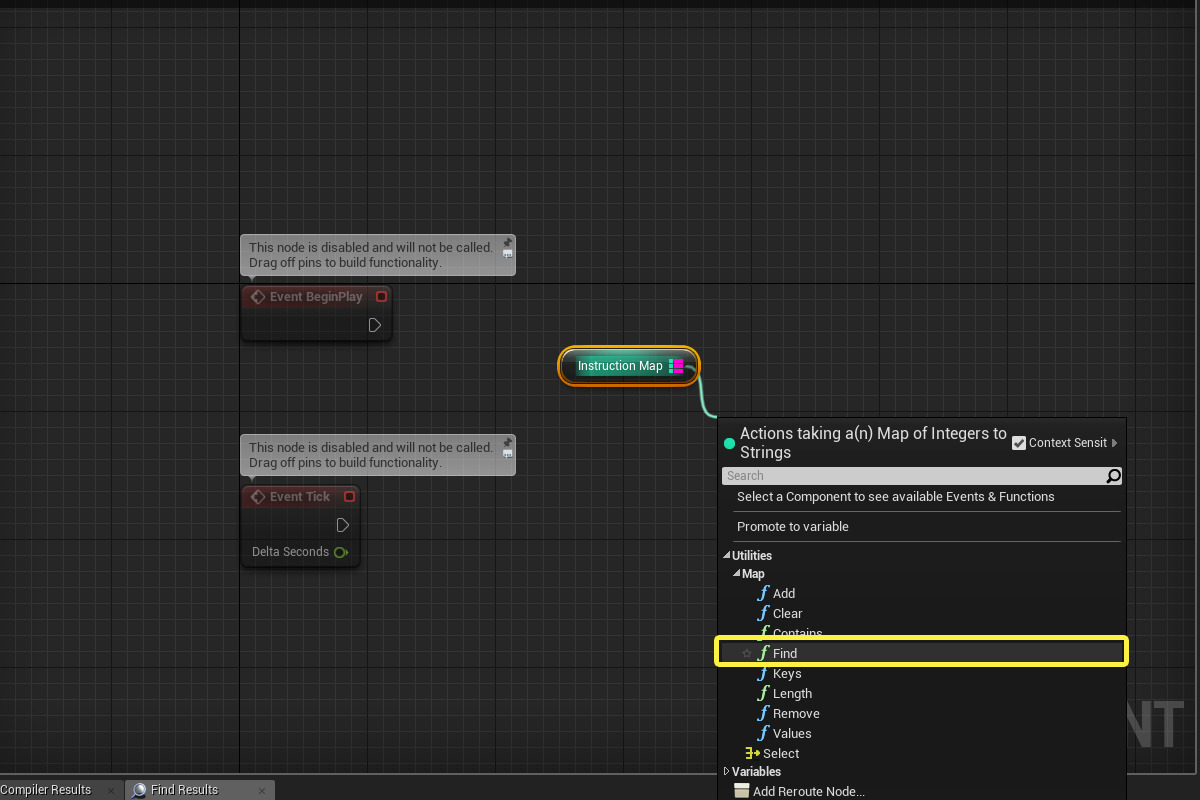Choose Promote to variable
This screenshot has width=1200, height=800.
(x=792, y=526)
